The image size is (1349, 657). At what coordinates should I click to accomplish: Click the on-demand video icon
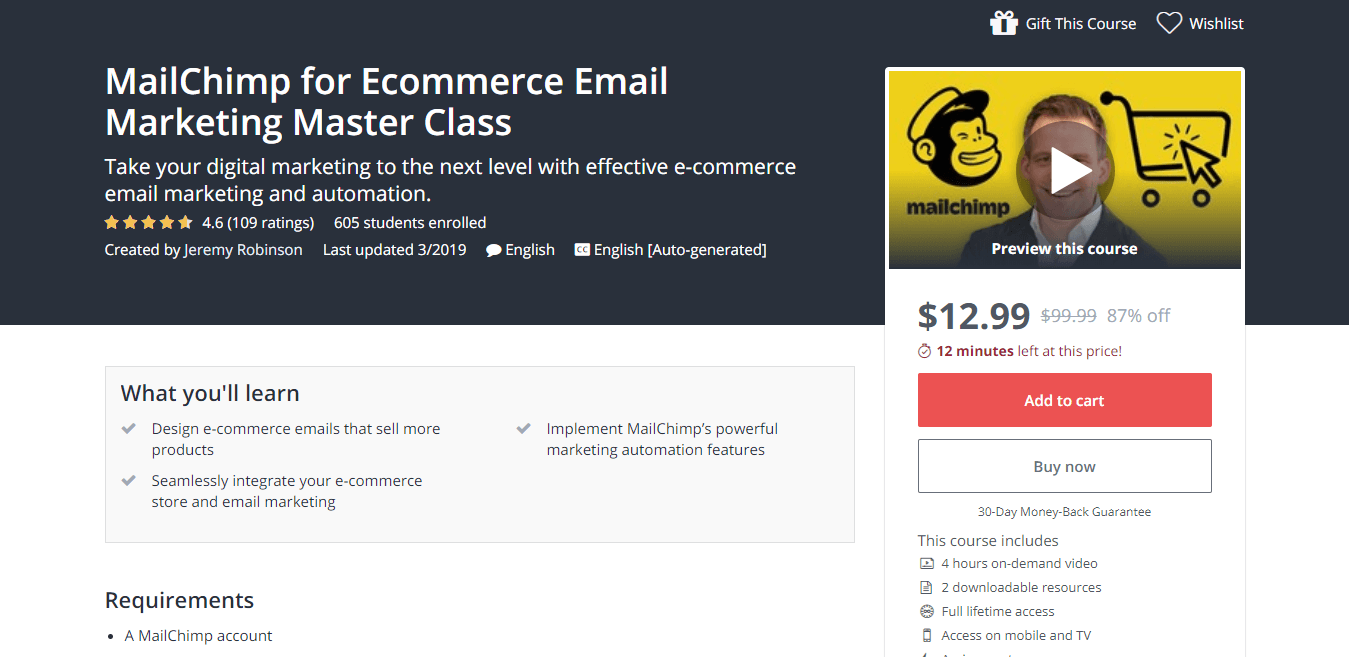(x=927, y=564)
